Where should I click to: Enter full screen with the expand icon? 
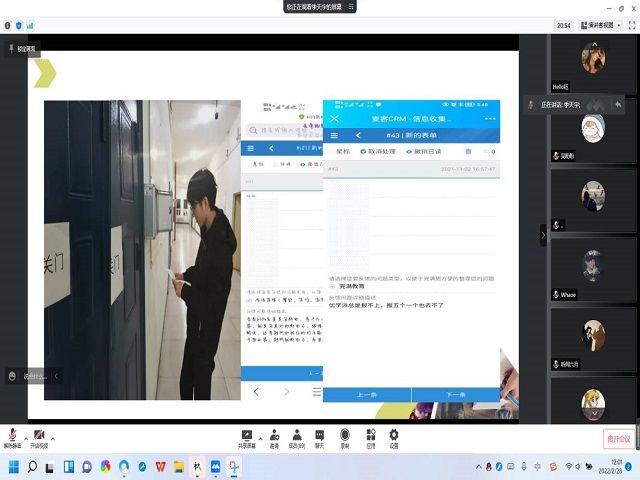632,25
